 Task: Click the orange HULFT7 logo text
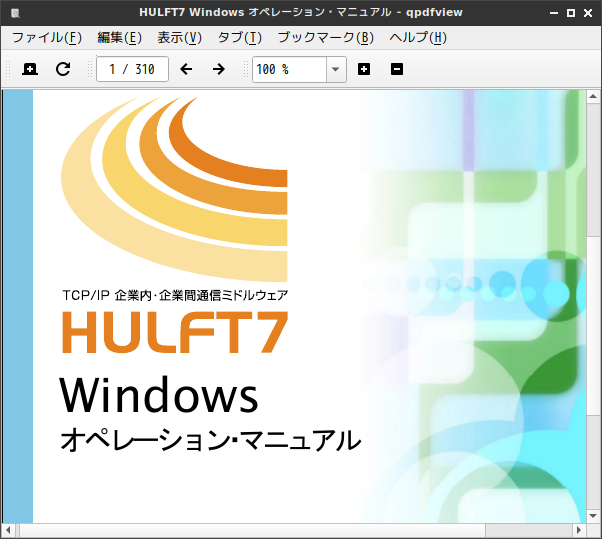coord(175,332)
